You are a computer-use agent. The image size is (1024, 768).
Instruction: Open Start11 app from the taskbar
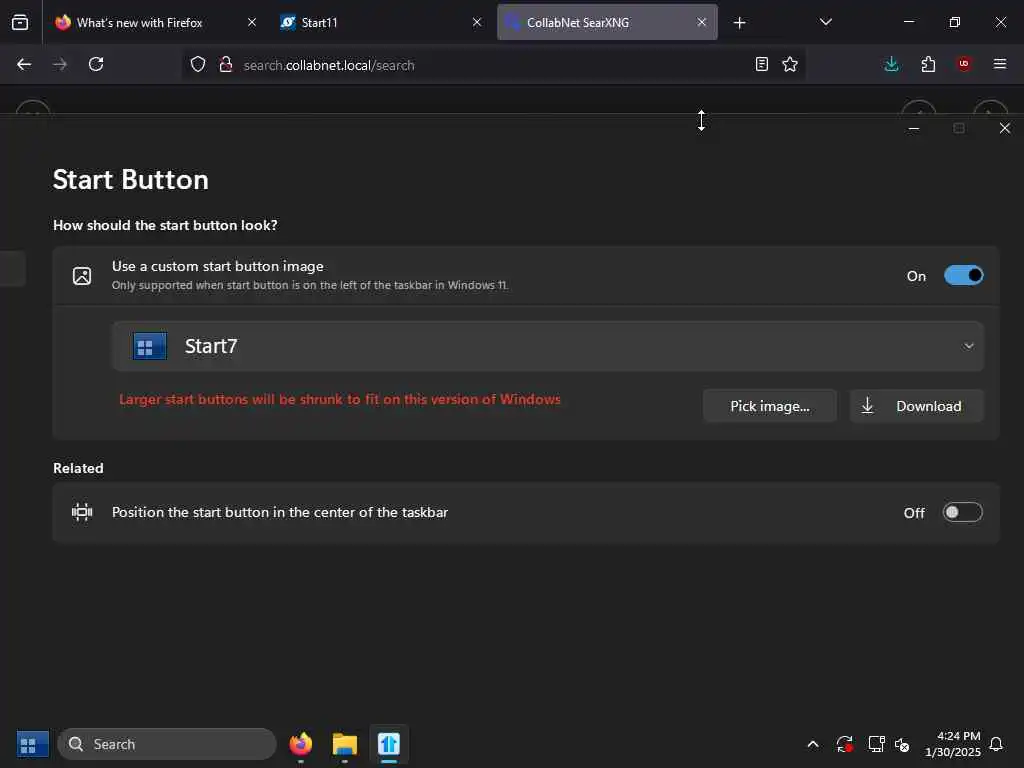click(x=389, y=744)
